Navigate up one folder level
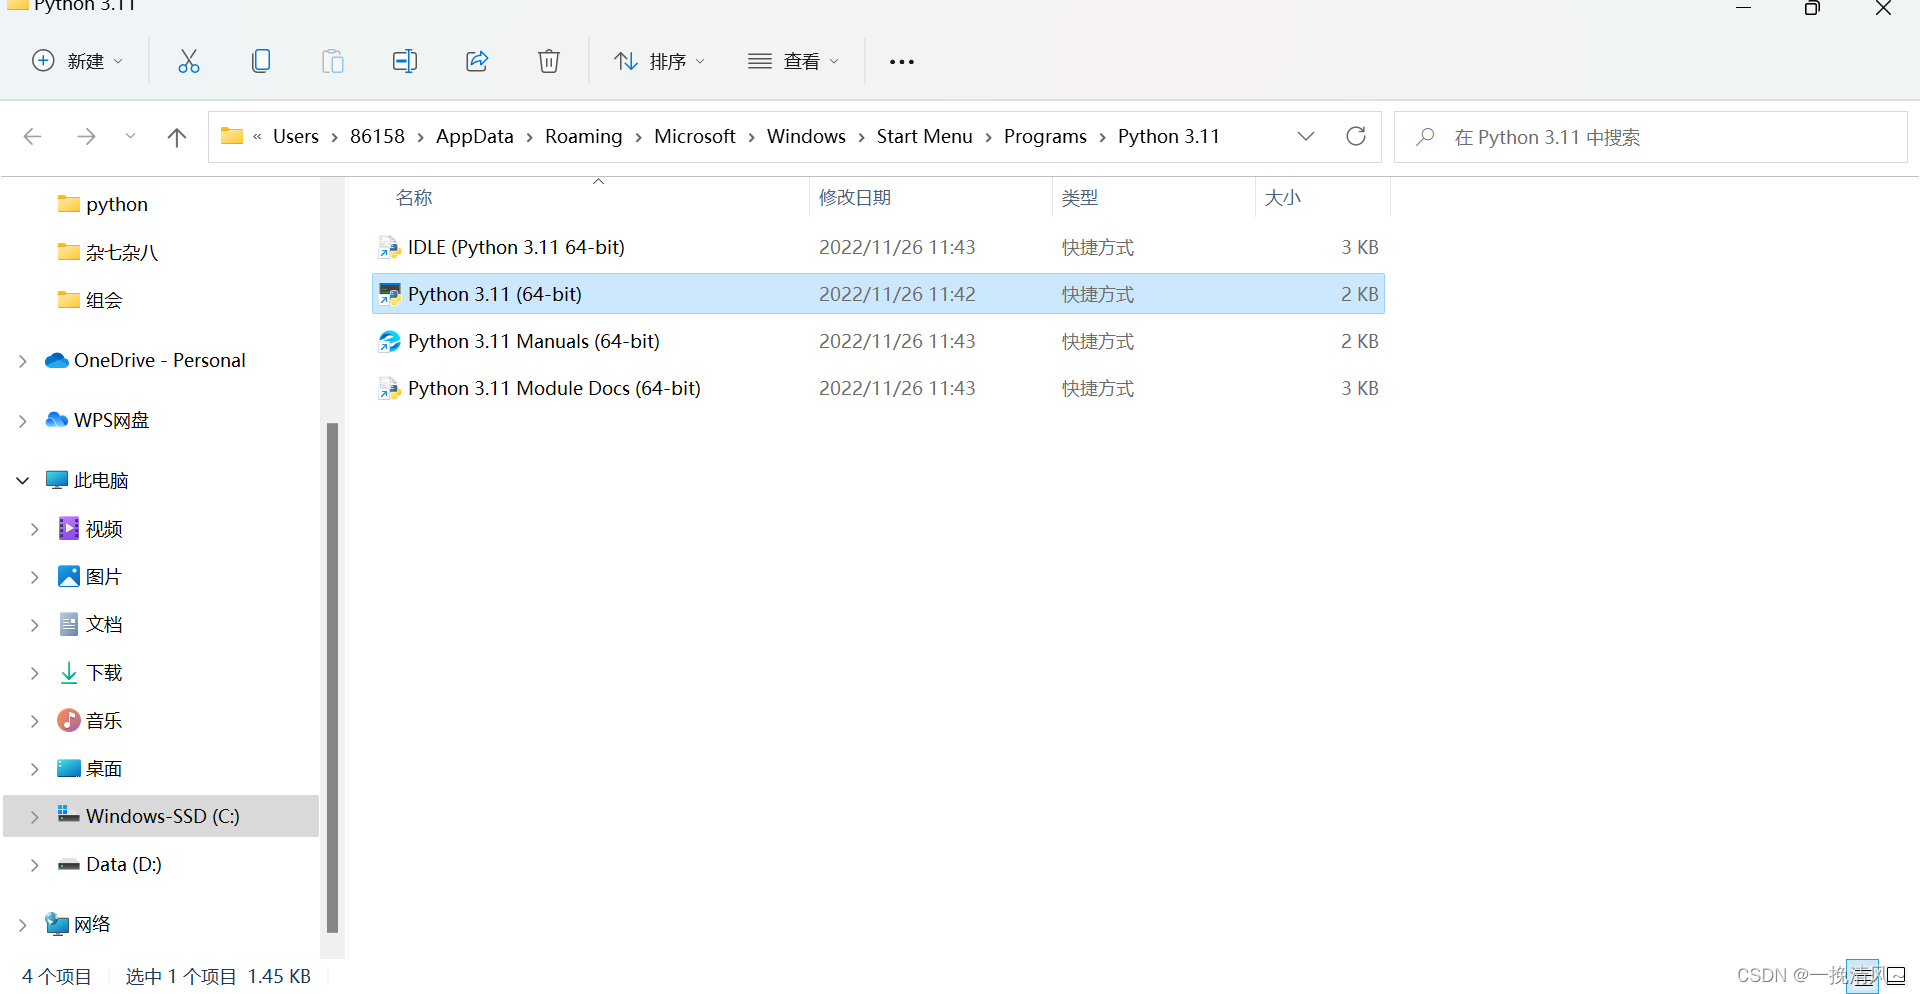Viewport: 1920px width, 994px height. 177,136
